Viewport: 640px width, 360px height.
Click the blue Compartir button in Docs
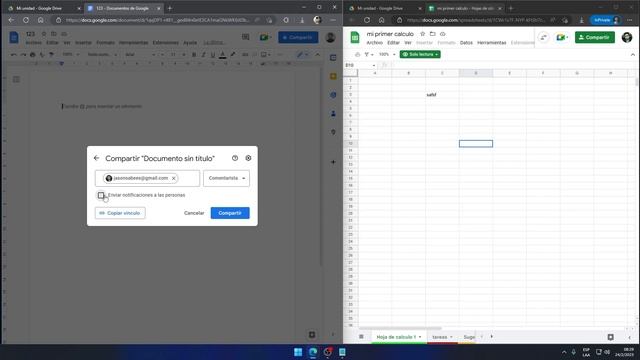(298, 37)
